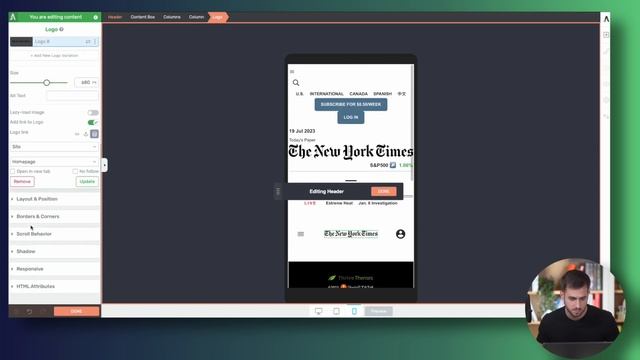Click the Remove button
This screenshot has height=360, width=640.
pyautogui.click(x=22, y=182)
